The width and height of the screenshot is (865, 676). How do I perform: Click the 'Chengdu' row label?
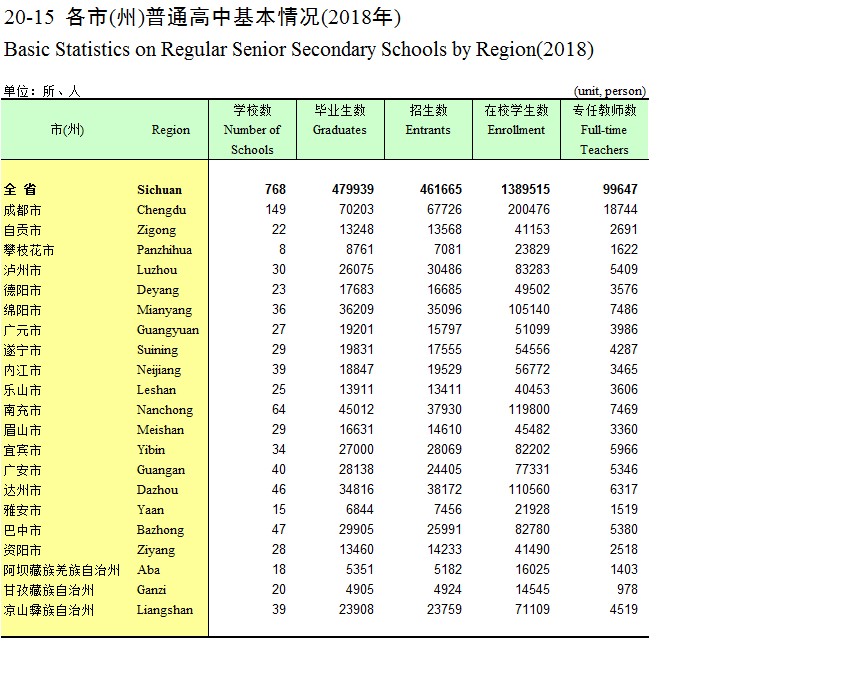[x=162, y=210]
